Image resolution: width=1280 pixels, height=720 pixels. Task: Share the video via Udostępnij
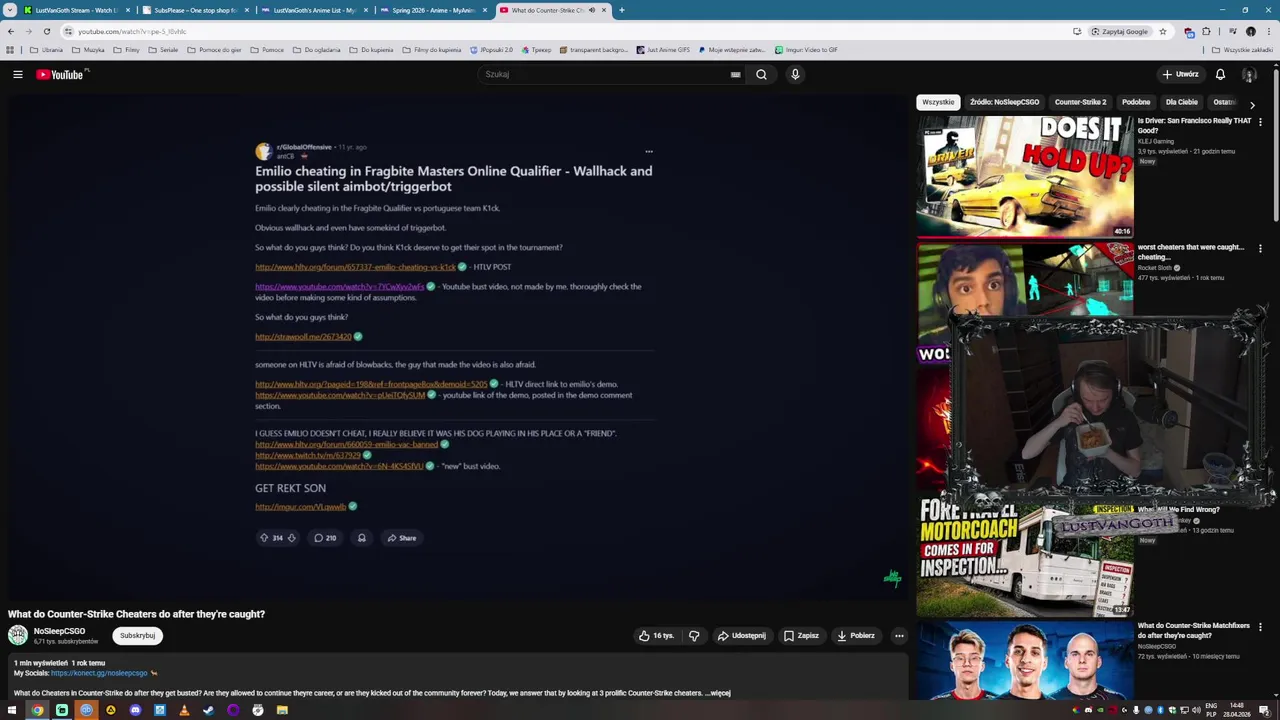(741, 635)
